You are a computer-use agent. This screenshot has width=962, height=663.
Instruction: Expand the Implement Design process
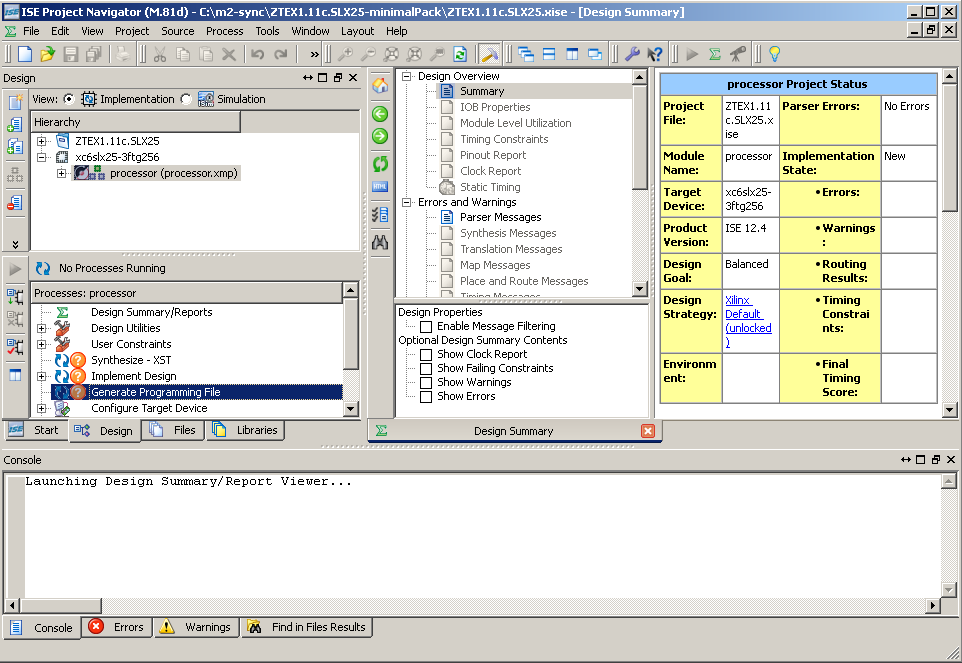(x=41, y=376)
